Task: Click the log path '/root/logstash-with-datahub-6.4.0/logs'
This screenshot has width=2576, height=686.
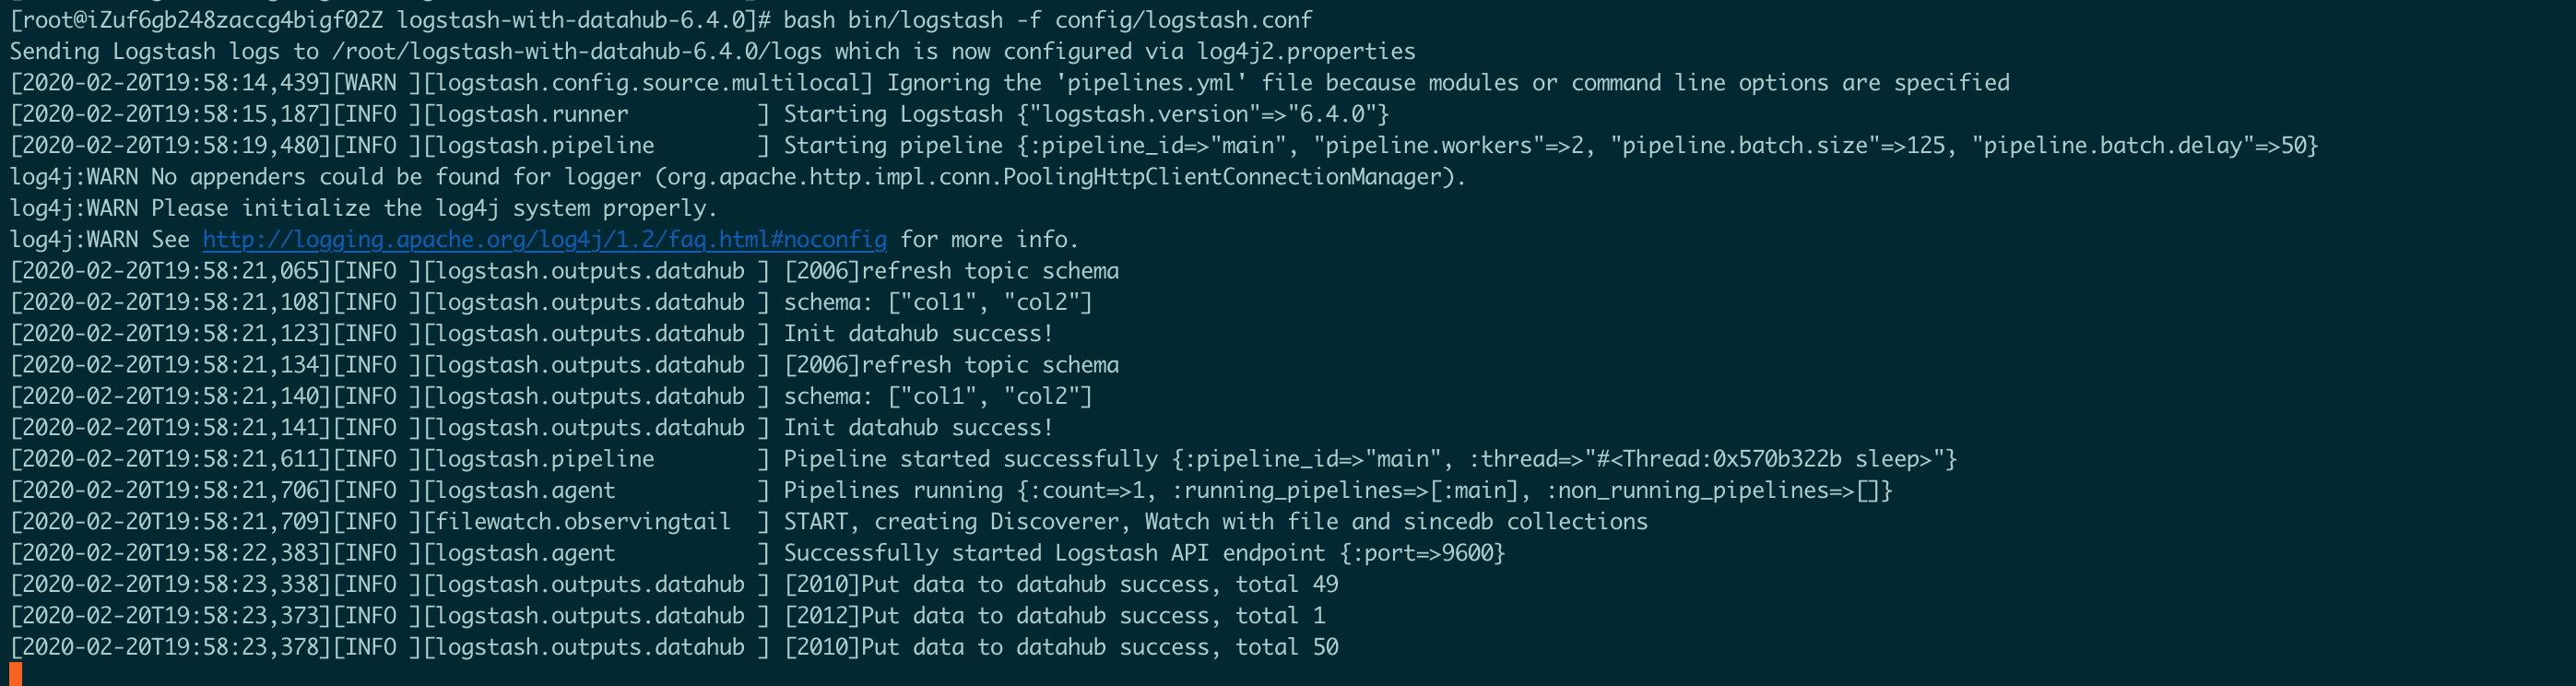Action: pyautogui.click(x=576, y=52)
